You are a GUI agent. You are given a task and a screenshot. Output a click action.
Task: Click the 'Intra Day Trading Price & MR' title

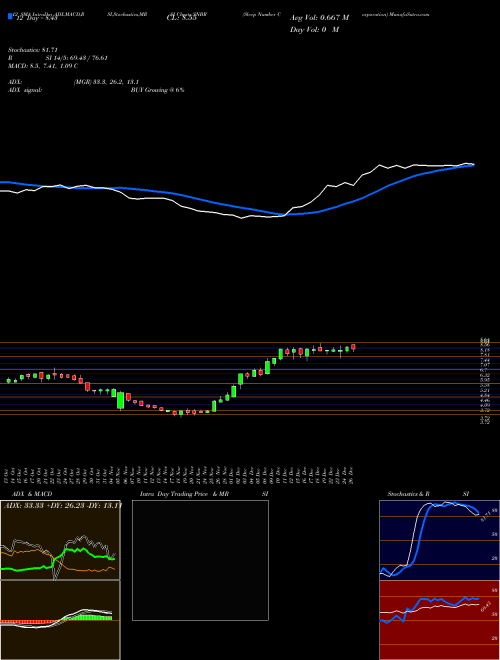pos(184,494)
